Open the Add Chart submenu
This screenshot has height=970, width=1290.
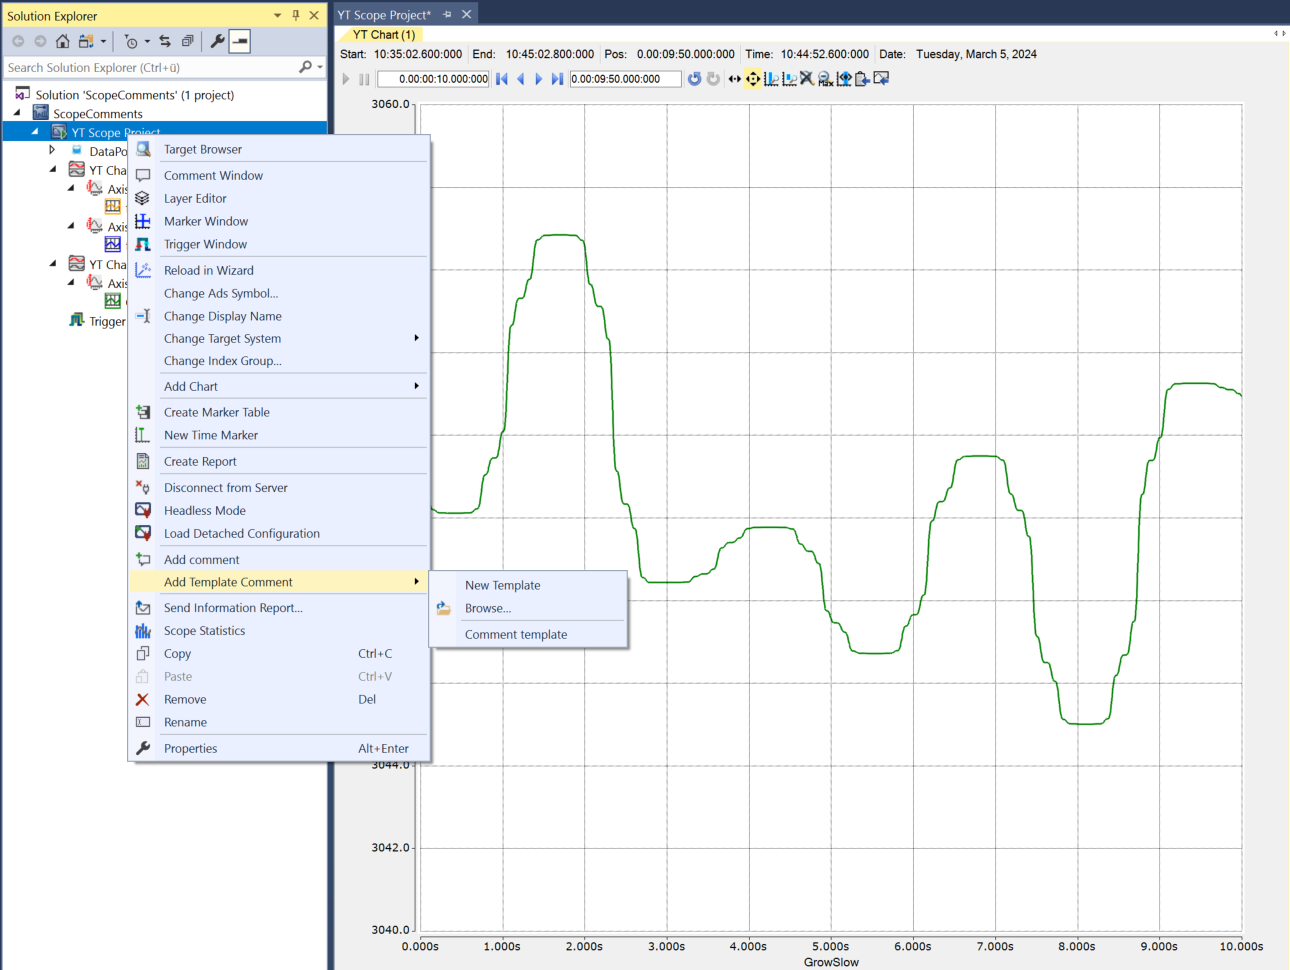click(280, 386)
